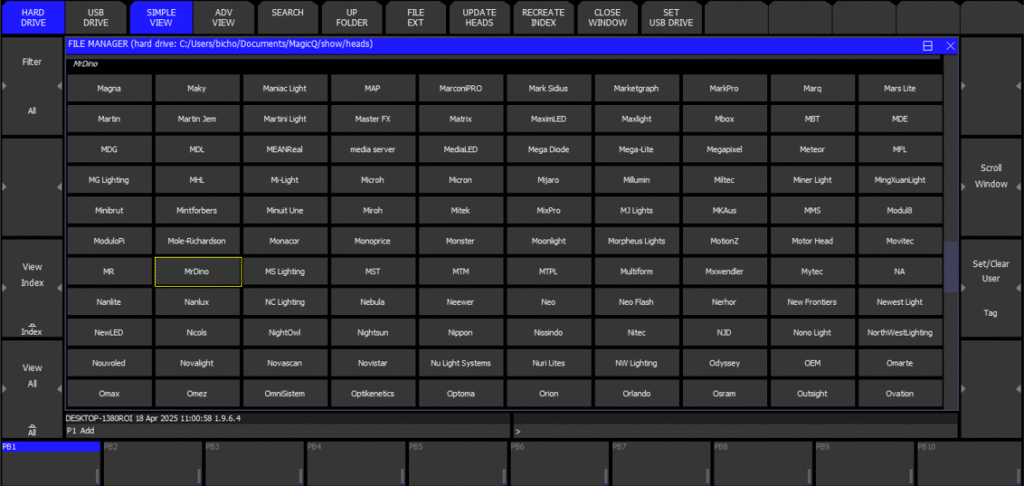Open the MrDino manufacturer folder
Viewport: 1024px width, 486px height.
[x=198, y=271]
